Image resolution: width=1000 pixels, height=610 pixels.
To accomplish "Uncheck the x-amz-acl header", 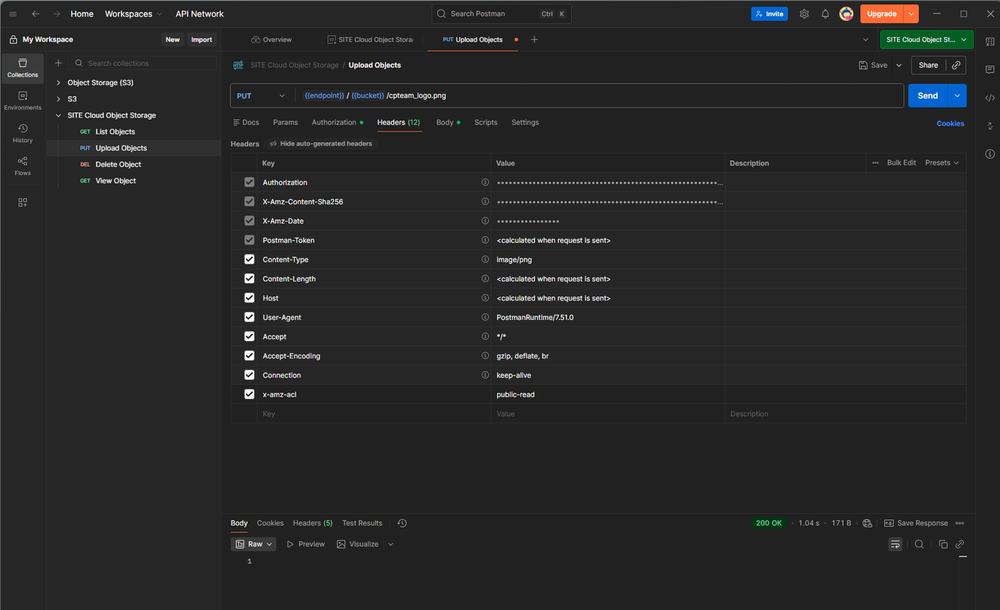I will point(249,394).
